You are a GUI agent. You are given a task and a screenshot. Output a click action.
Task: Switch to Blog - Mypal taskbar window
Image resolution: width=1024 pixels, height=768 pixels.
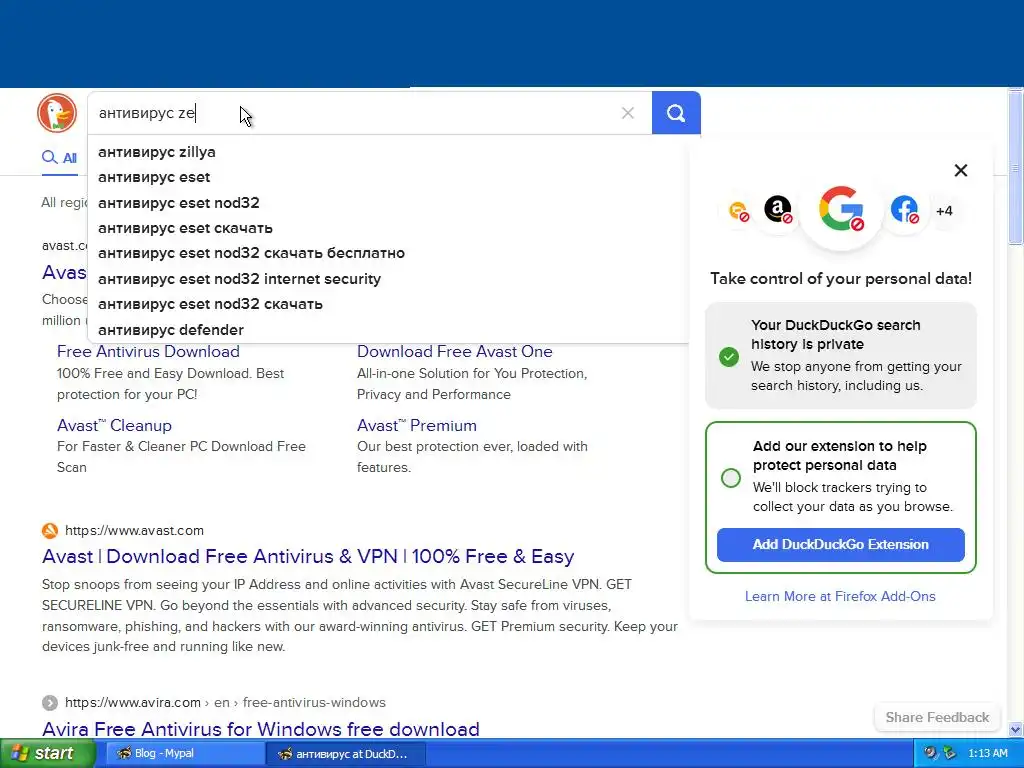[x=183, y=753]
